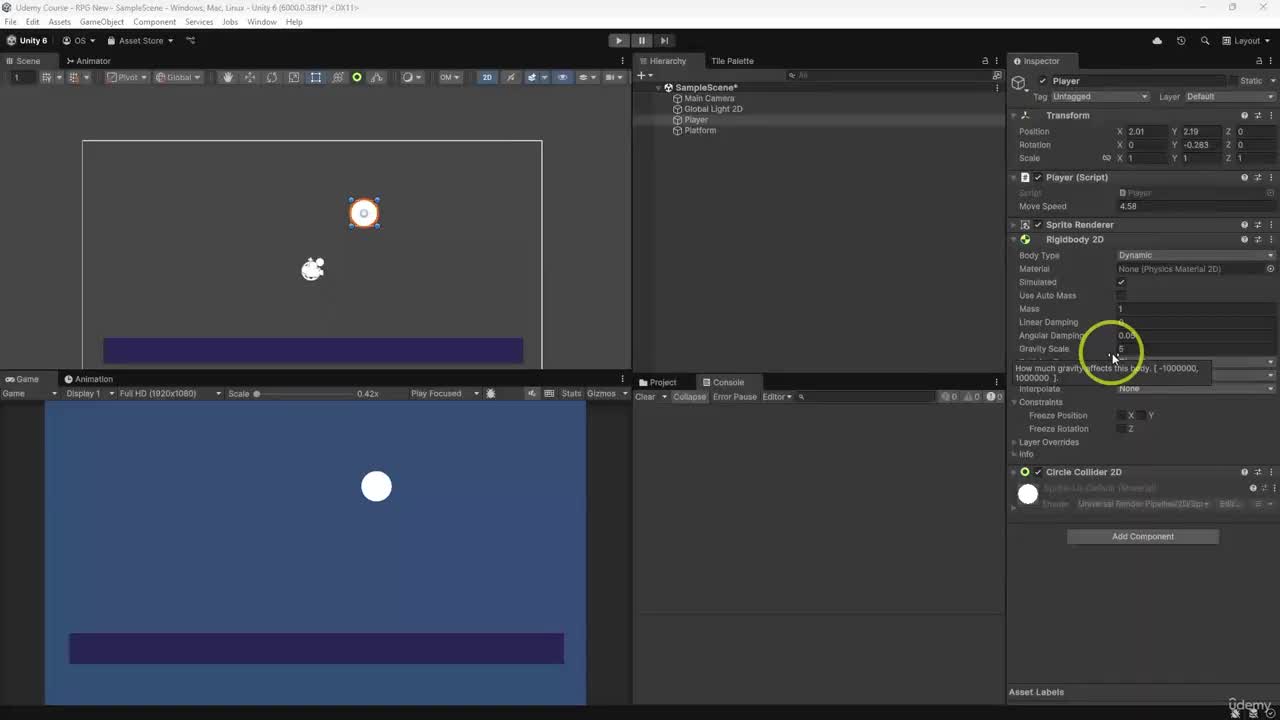Image resolution: width=1280 pixels, height=720 pixels.
Task: Open the Window menu
Action: click(262, 22)
